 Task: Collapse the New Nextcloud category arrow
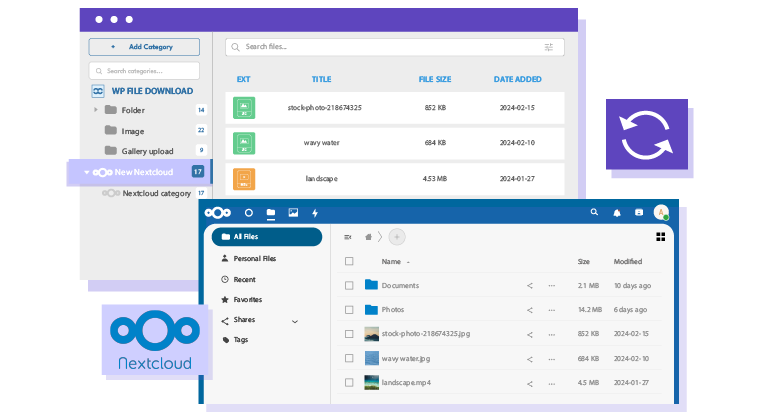(x=87, y=172)
